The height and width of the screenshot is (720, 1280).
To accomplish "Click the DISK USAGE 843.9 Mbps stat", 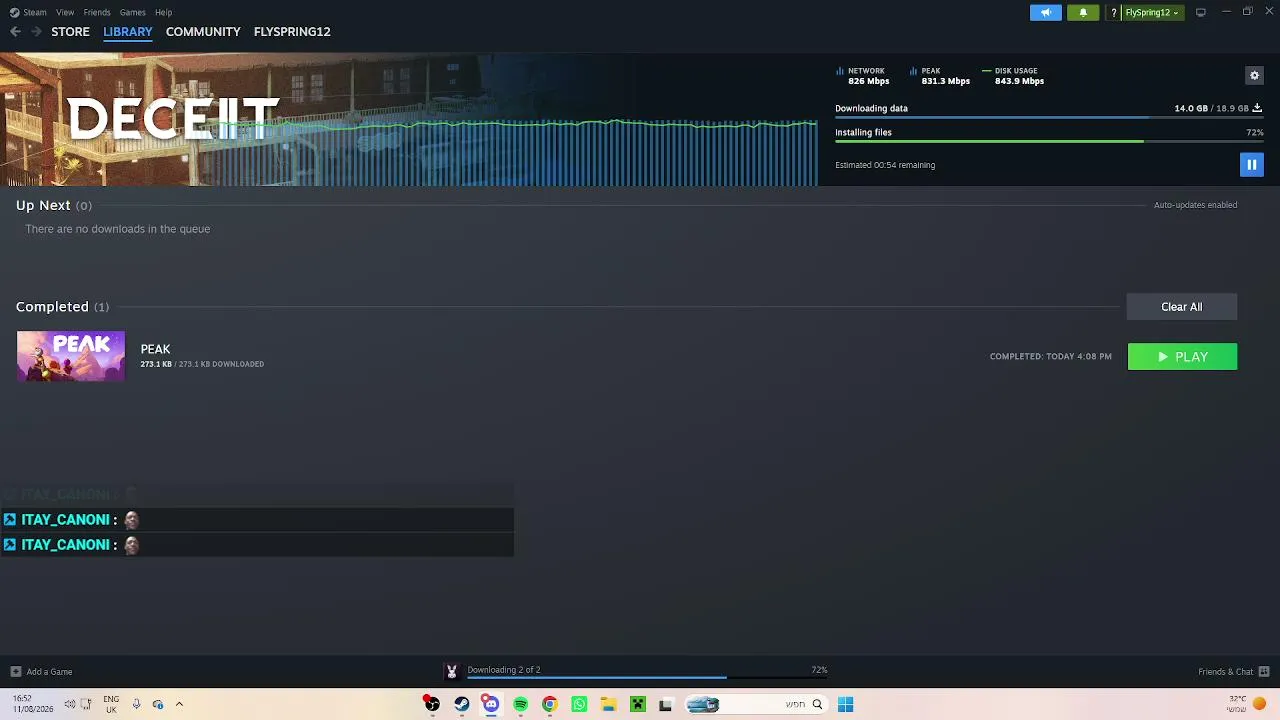I will [x=1013, y=76].
